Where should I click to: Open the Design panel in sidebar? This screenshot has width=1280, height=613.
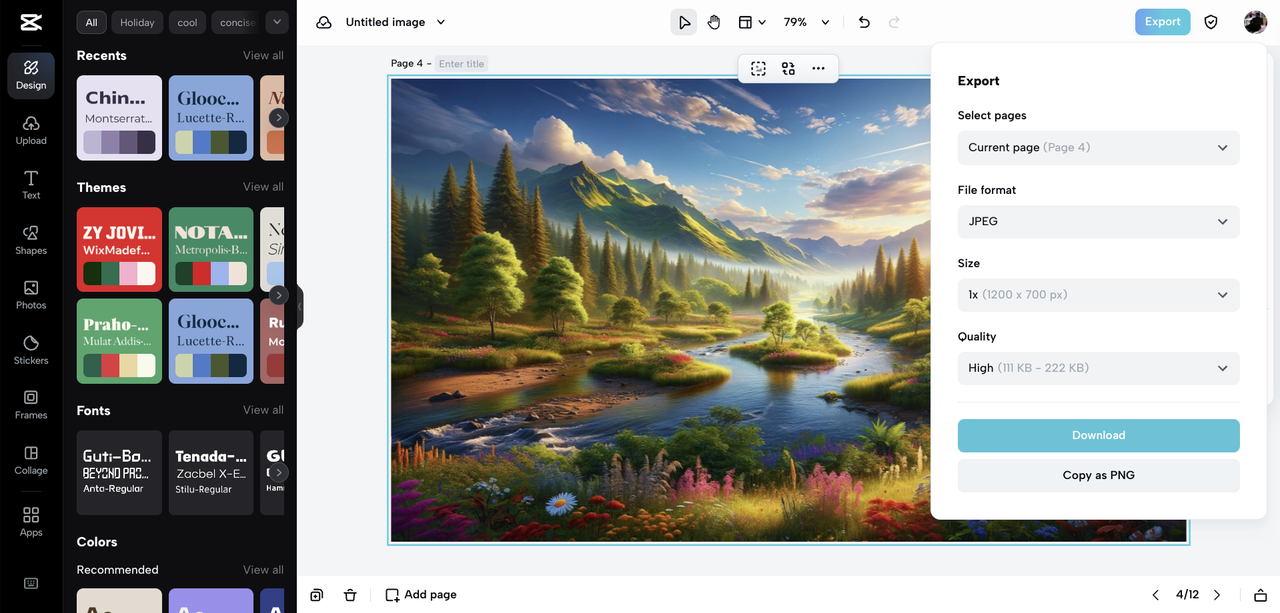31,75
